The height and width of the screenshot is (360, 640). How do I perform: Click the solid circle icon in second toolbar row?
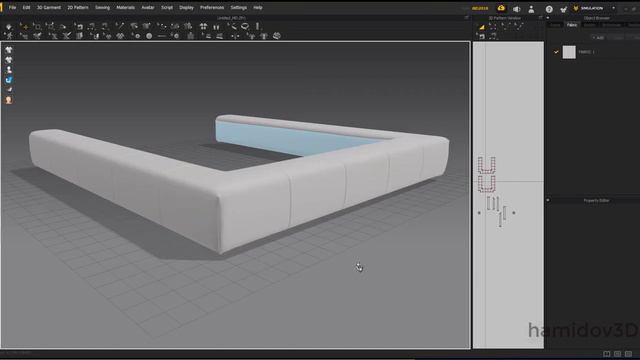pos(149,36)
